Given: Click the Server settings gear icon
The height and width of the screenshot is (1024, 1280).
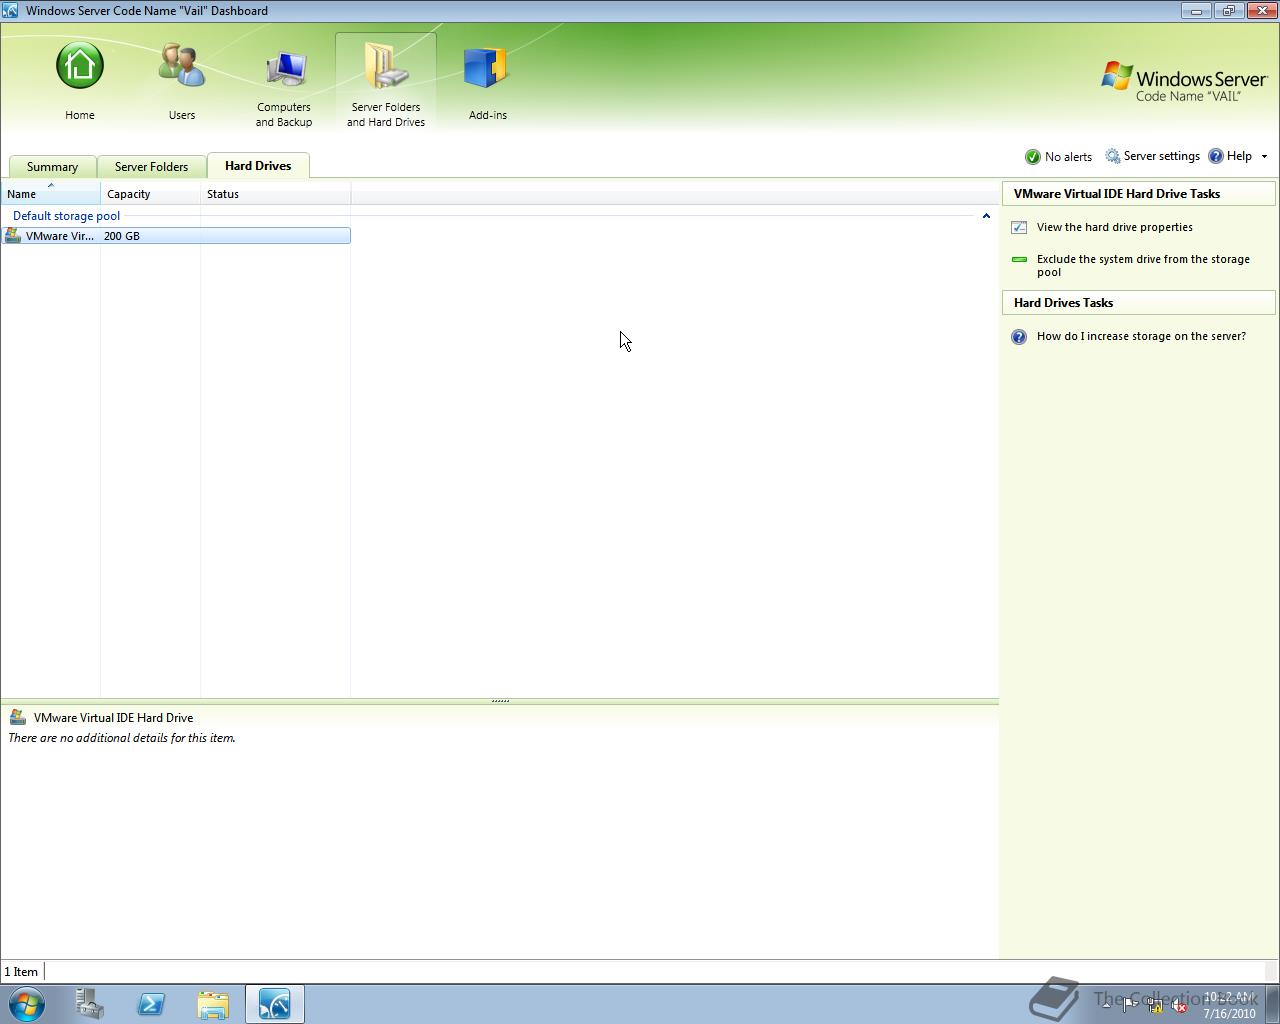Looking at the screenshot, I should (1112, 156).
